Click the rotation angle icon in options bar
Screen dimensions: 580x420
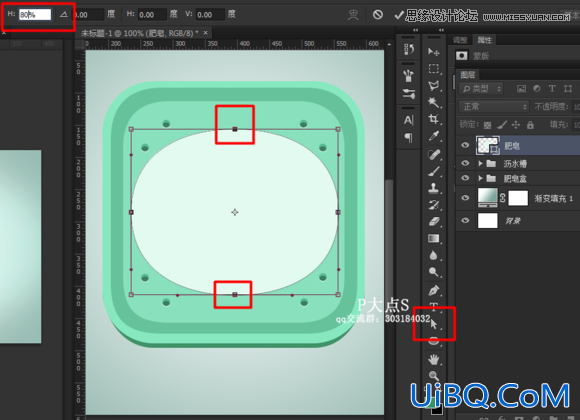tap(64, 14)
